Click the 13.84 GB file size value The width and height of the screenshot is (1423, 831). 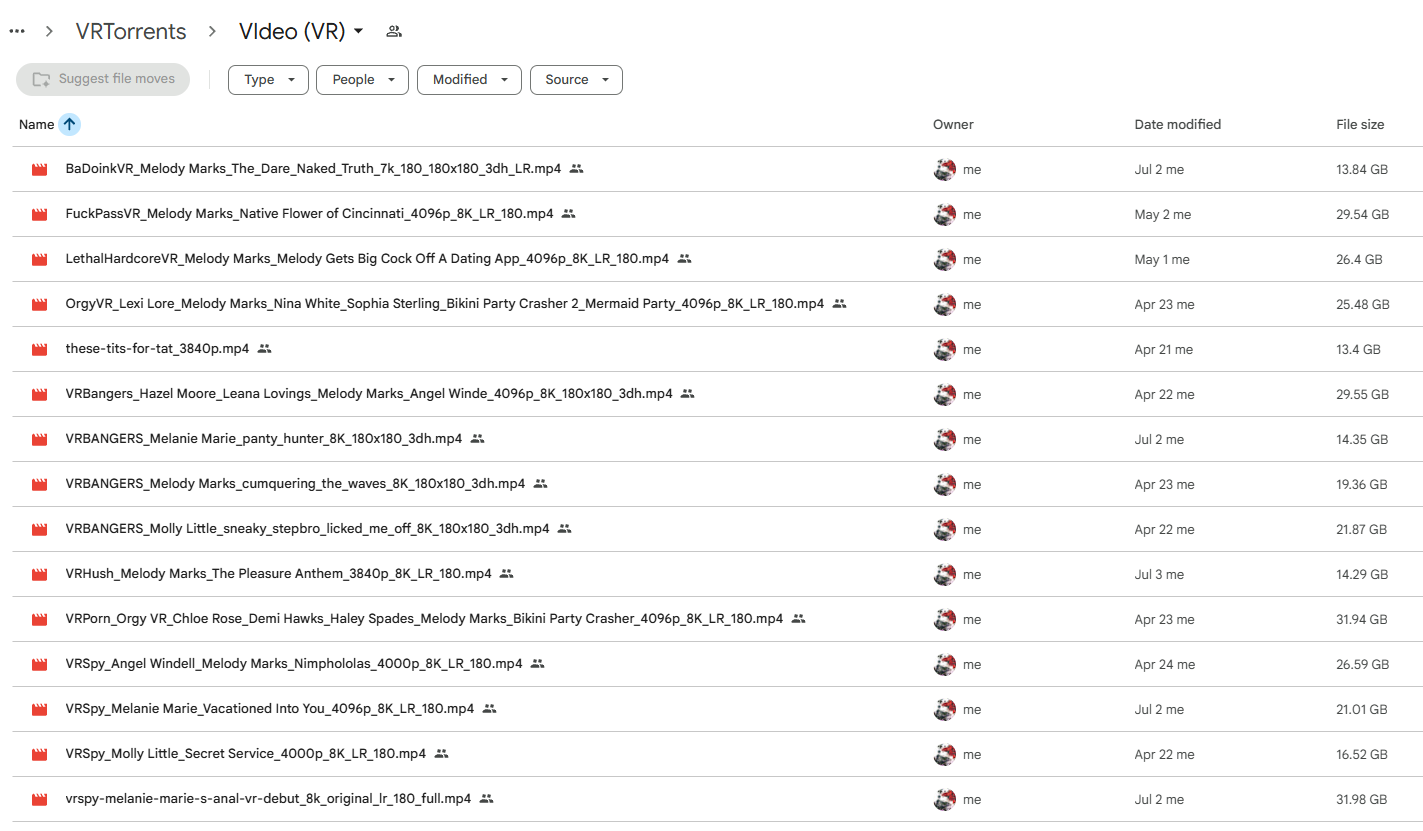(1362, 170)
